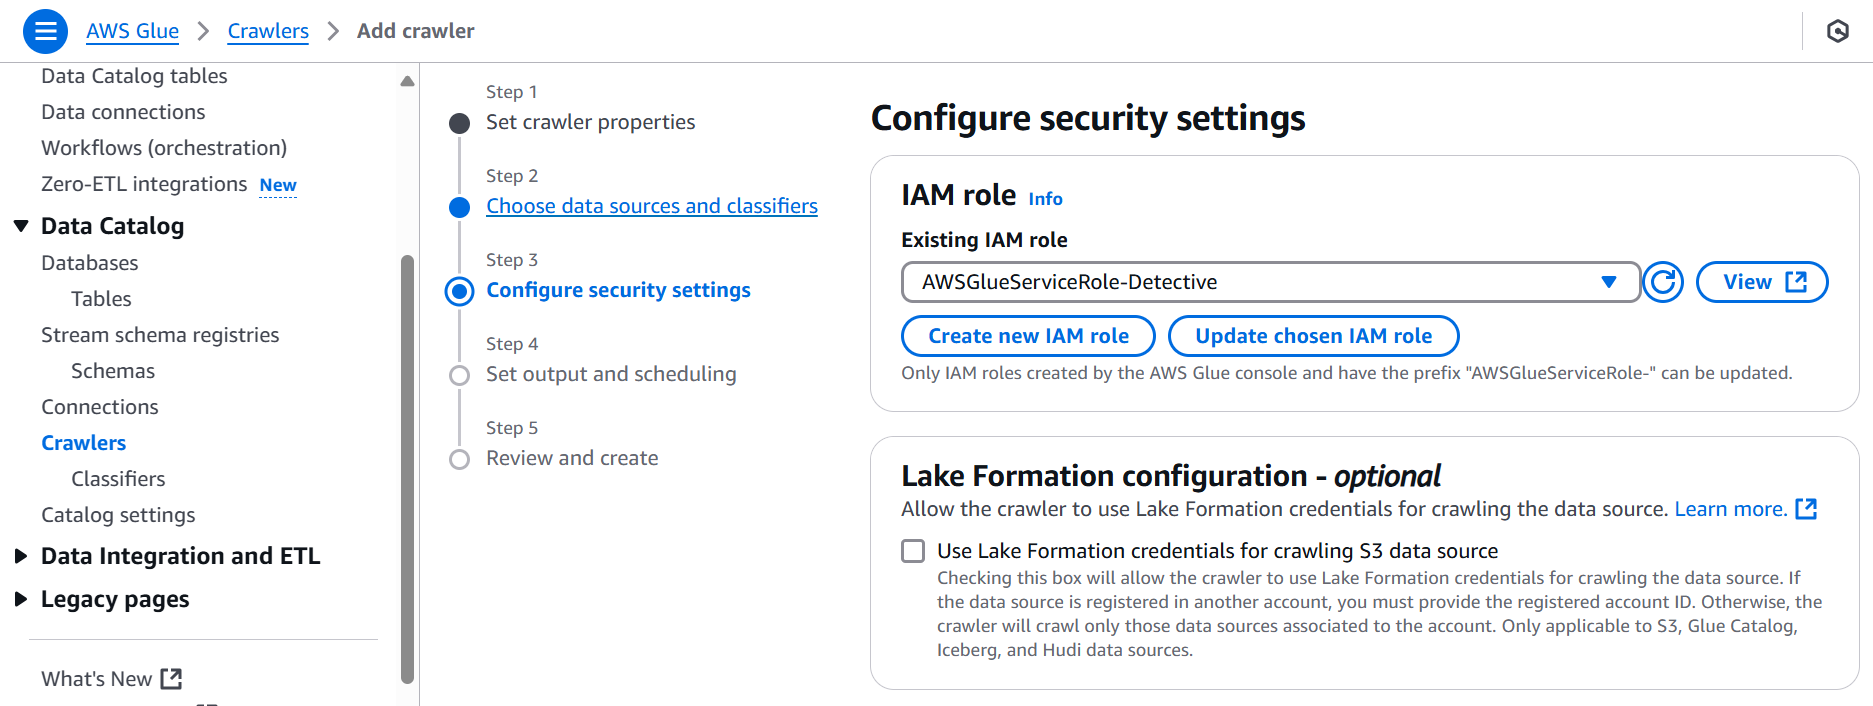The height and width of the screenshot is (706, 1873).
Task: Click the What's New external link icon
Action: tap(172, 679)
